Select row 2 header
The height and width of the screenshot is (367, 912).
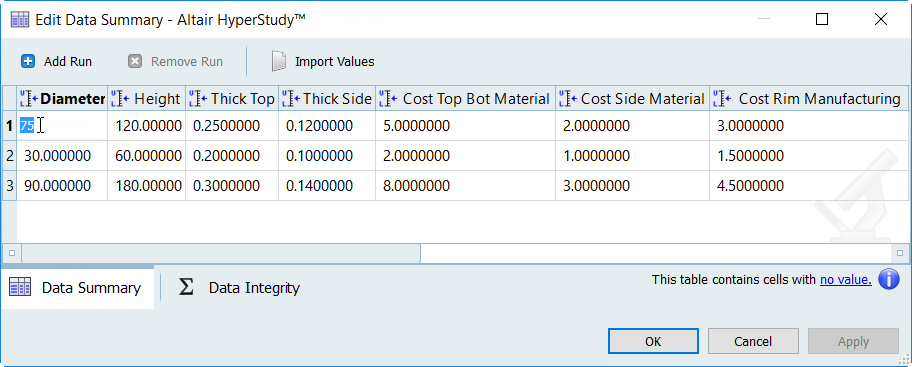pos(9,156)
